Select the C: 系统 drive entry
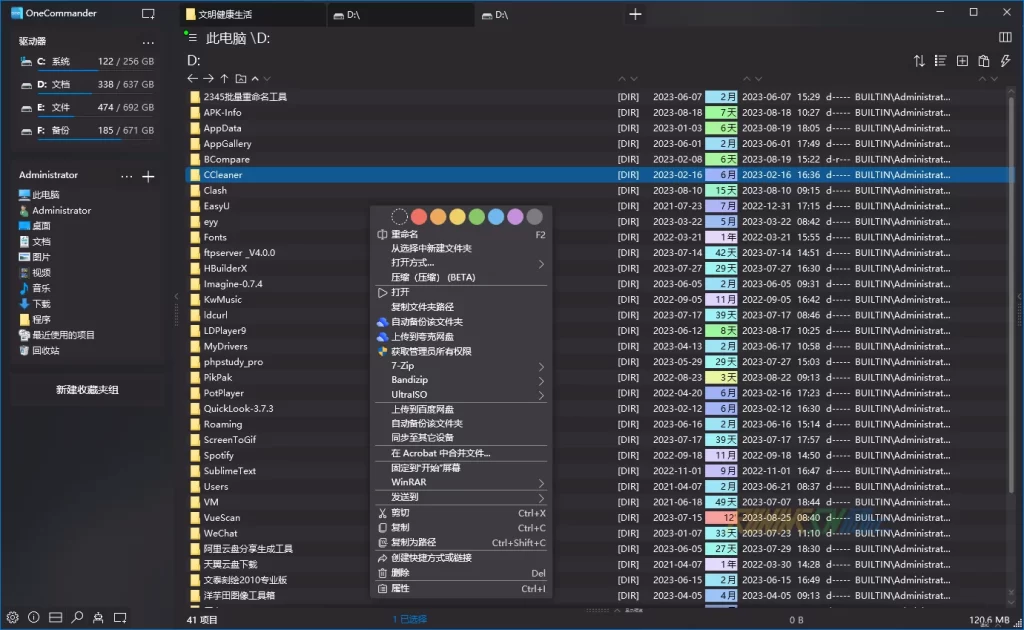Image resolution: width=1024 pixels, height=630 pixels. click(x=86, y=62)
